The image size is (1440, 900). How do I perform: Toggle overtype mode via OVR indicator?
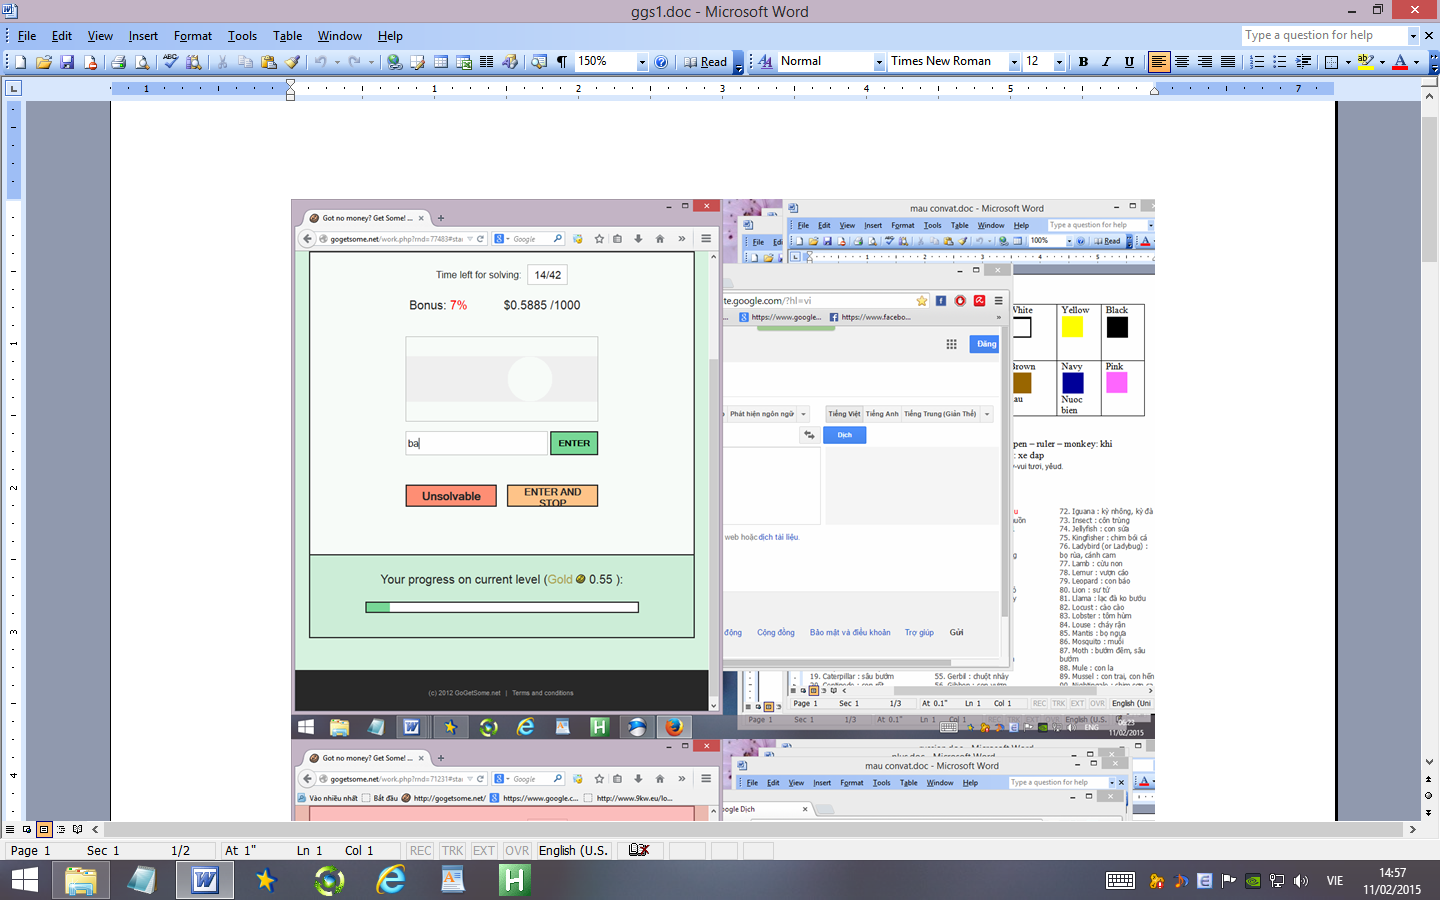(x=517, y=851)
